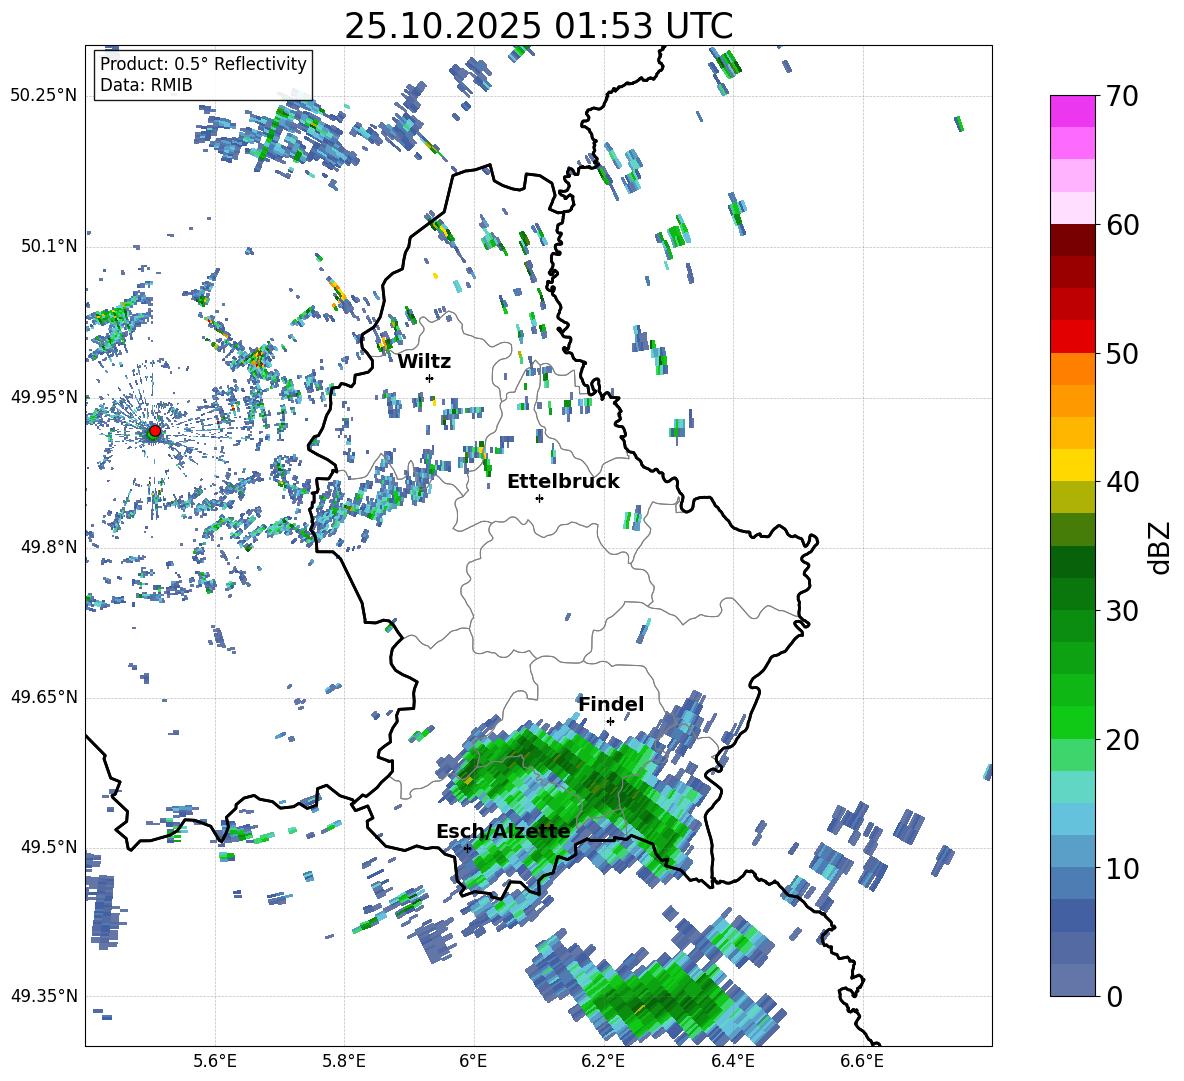Click the Ettelbruck station cross marker

[539, 498]
